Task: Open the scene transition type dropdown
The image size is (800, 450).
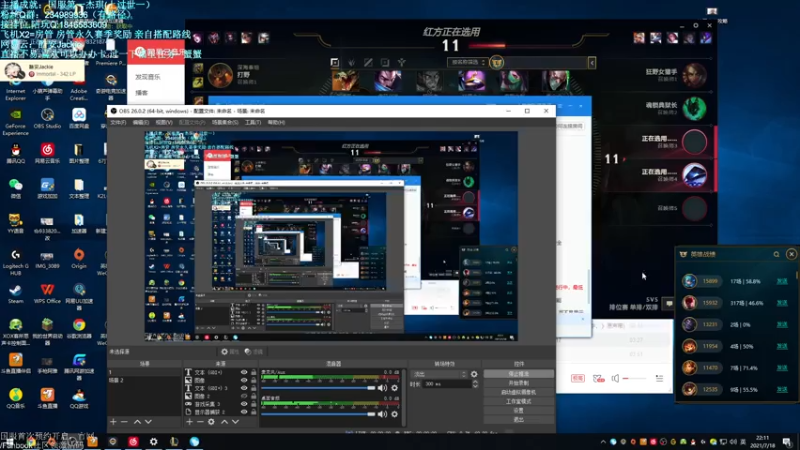Action: [440, 374]
